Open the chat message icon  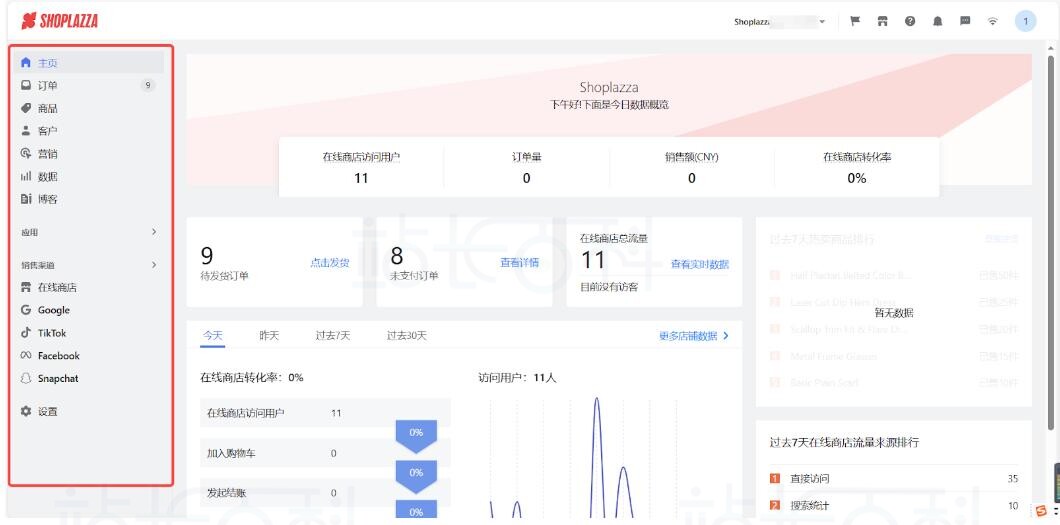pyautogui.click(x=965, y=21)
